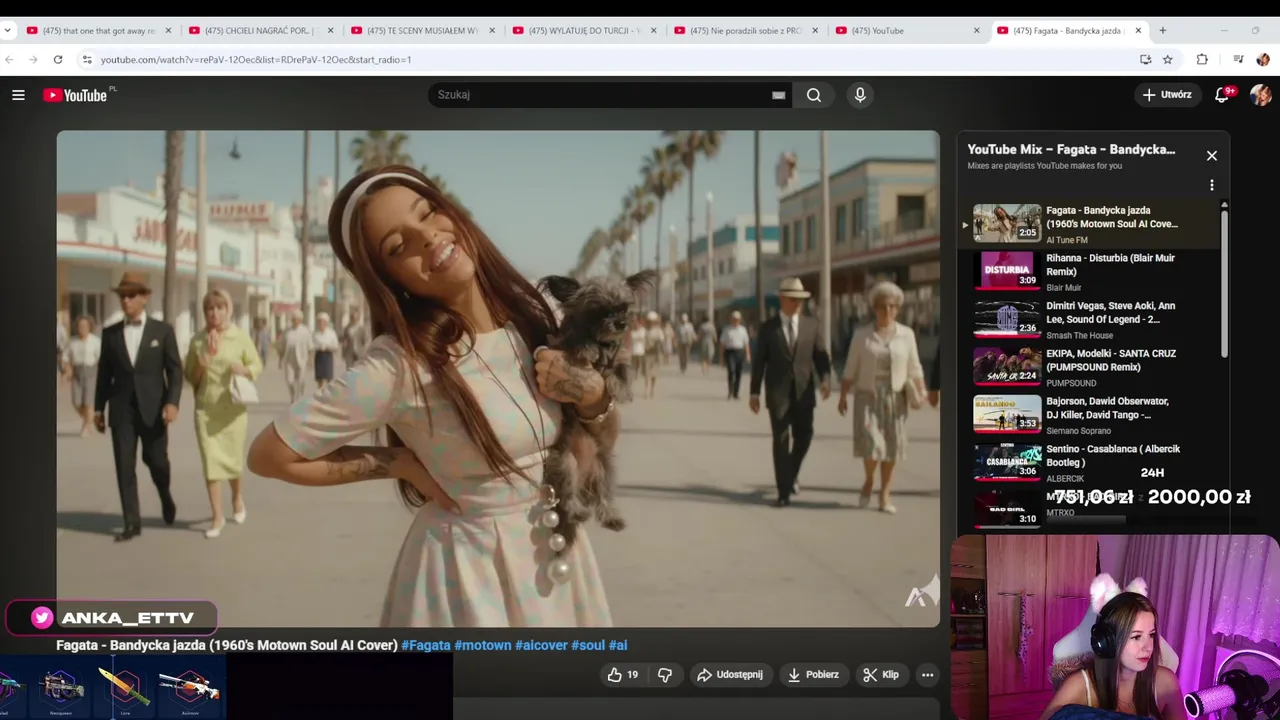
Task: Click the magnifier search button
Action: [814, 95]
